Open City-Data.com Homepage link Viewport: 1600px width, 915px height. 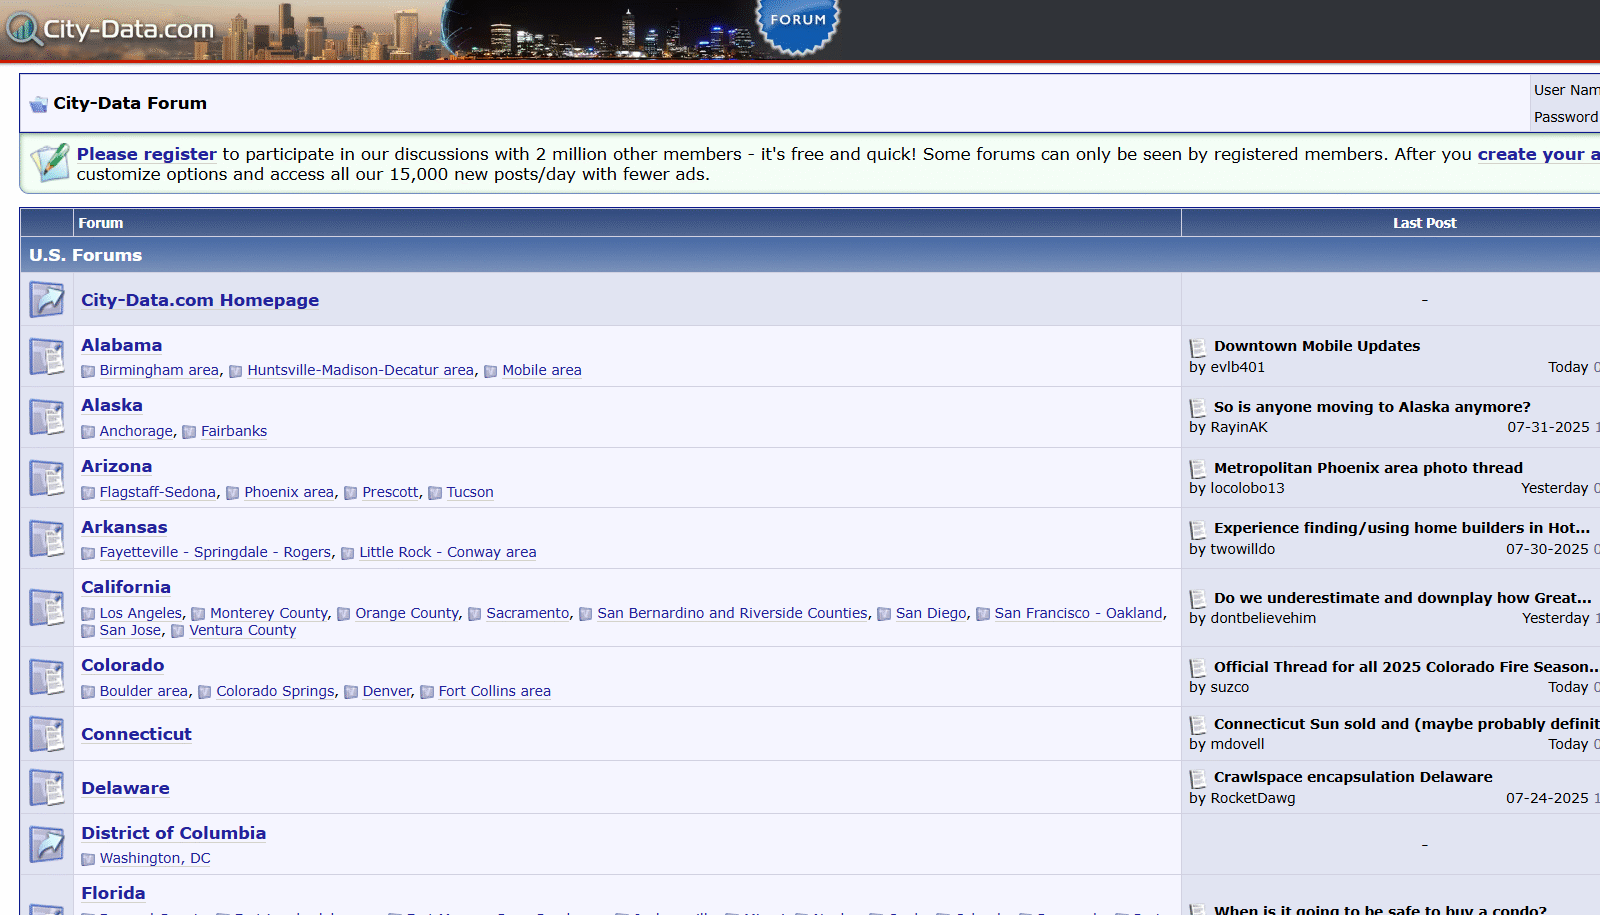point(200,300)
